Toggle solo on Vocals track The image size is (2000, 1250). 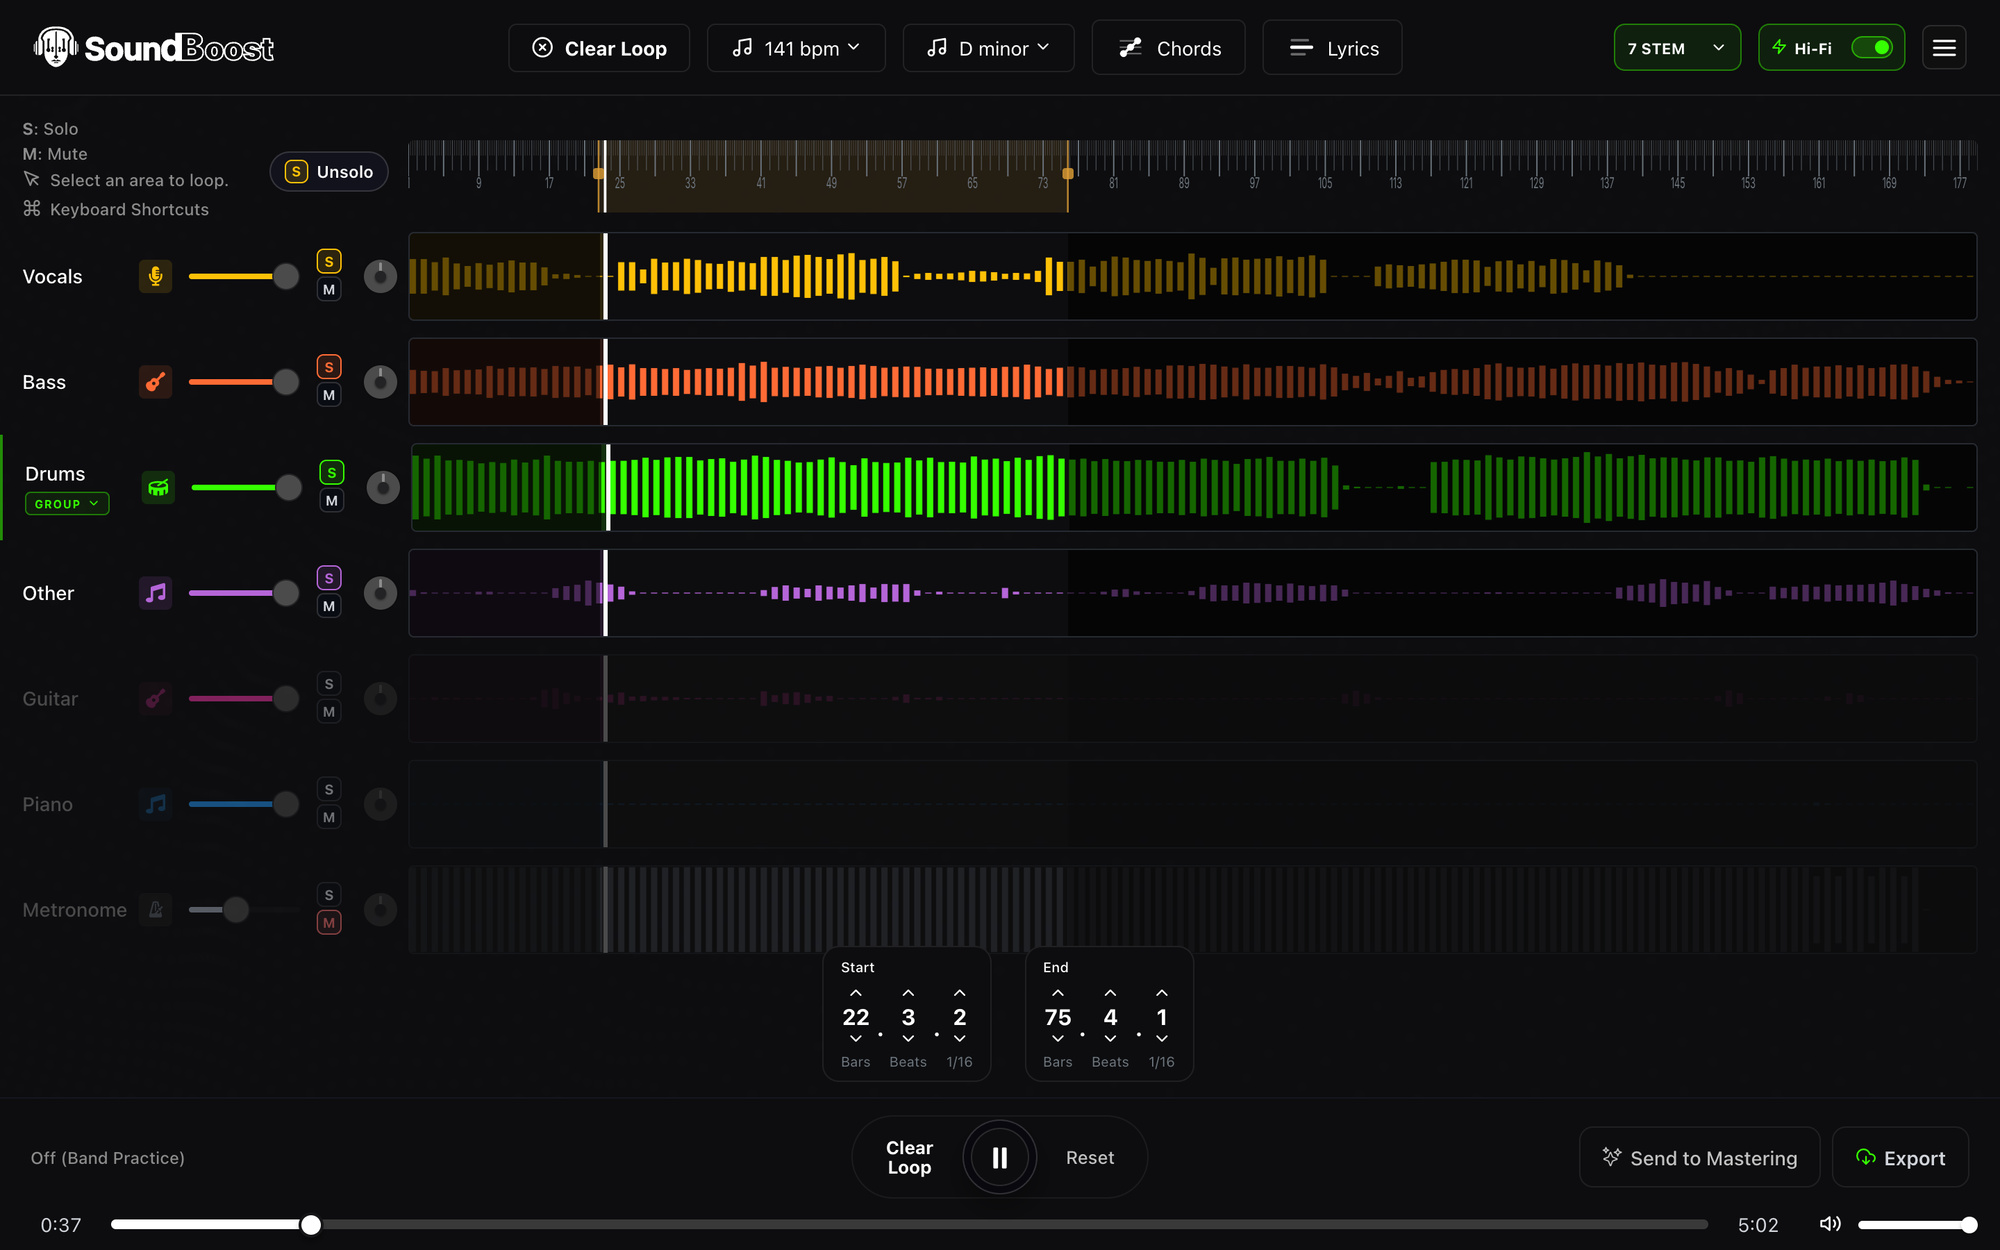pyautogui.click(x=329, y=262)
